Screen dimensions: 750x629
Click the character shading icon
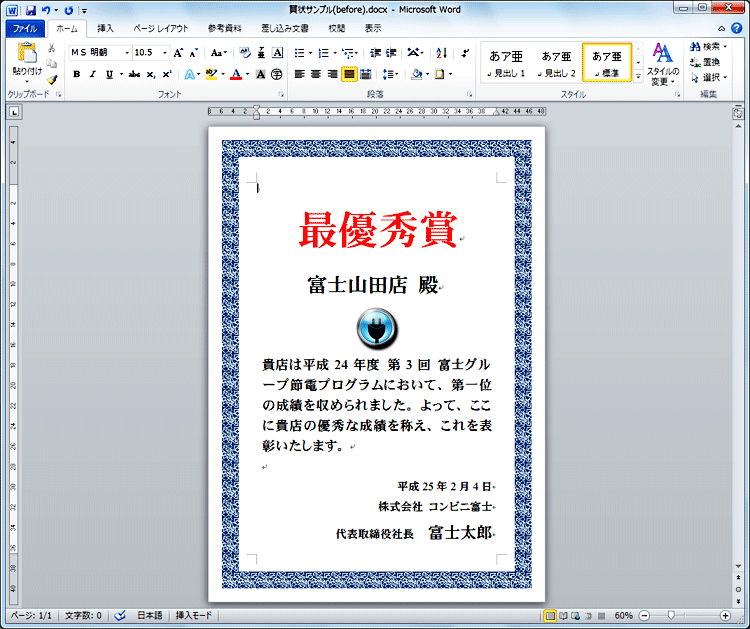[261, 74]
